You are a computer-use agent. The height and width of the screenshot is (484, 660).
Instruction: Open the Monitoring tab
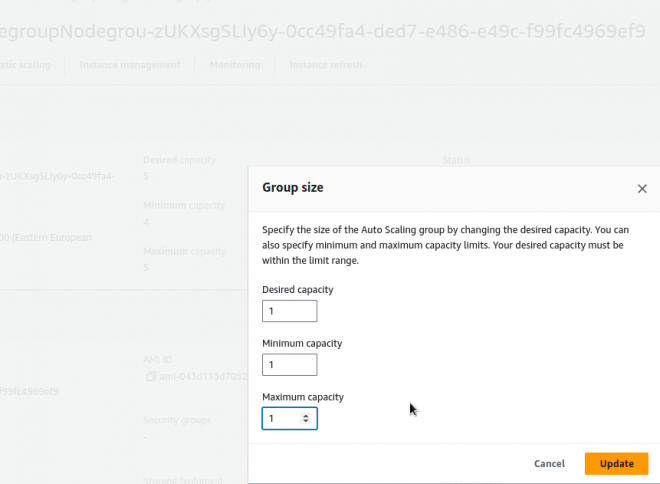point(234,65)
